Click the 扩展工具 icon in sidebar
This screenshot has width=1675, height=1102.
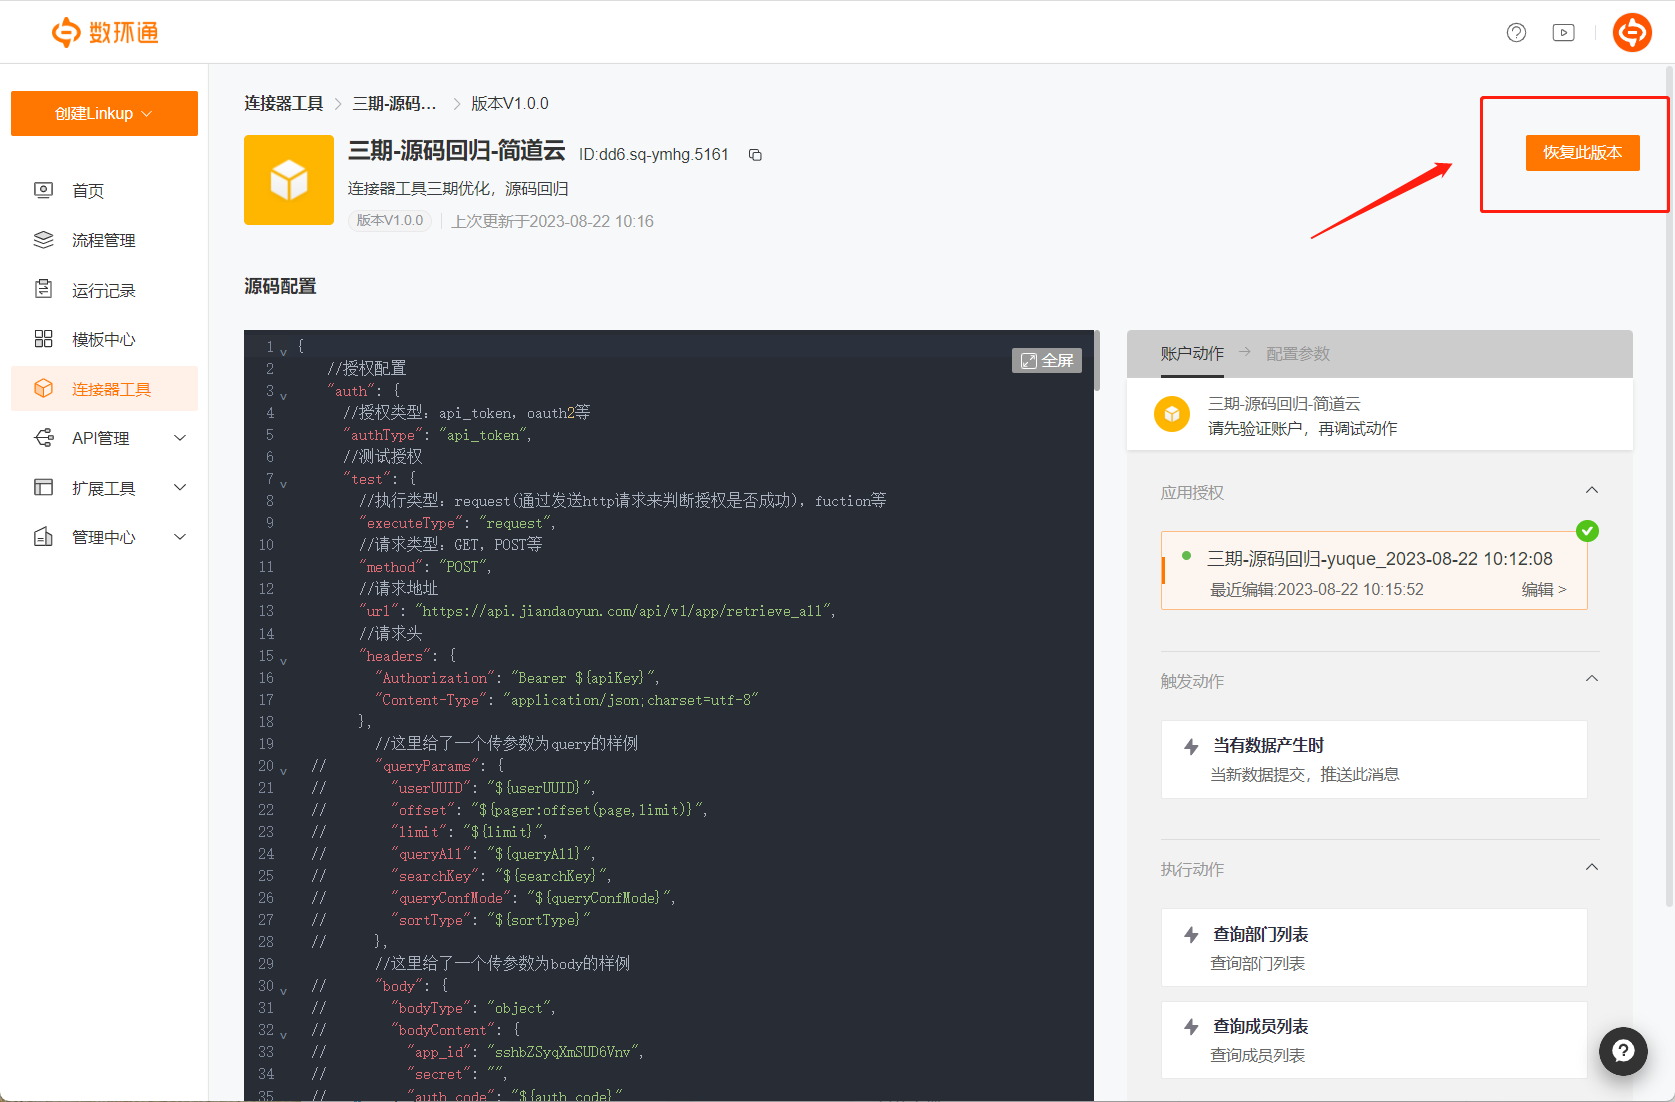pyautogui.click(x=44, y=487)
